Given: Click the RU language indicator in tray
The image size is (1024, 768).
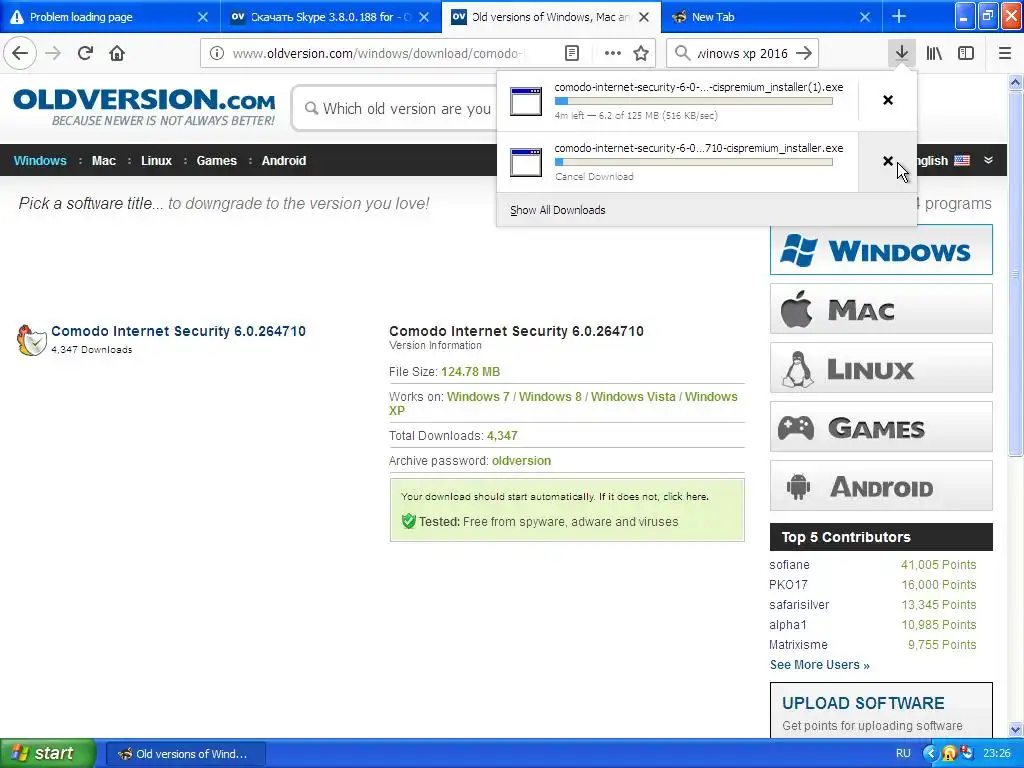Looking at the screenshot, I should [x=903, y=753].
